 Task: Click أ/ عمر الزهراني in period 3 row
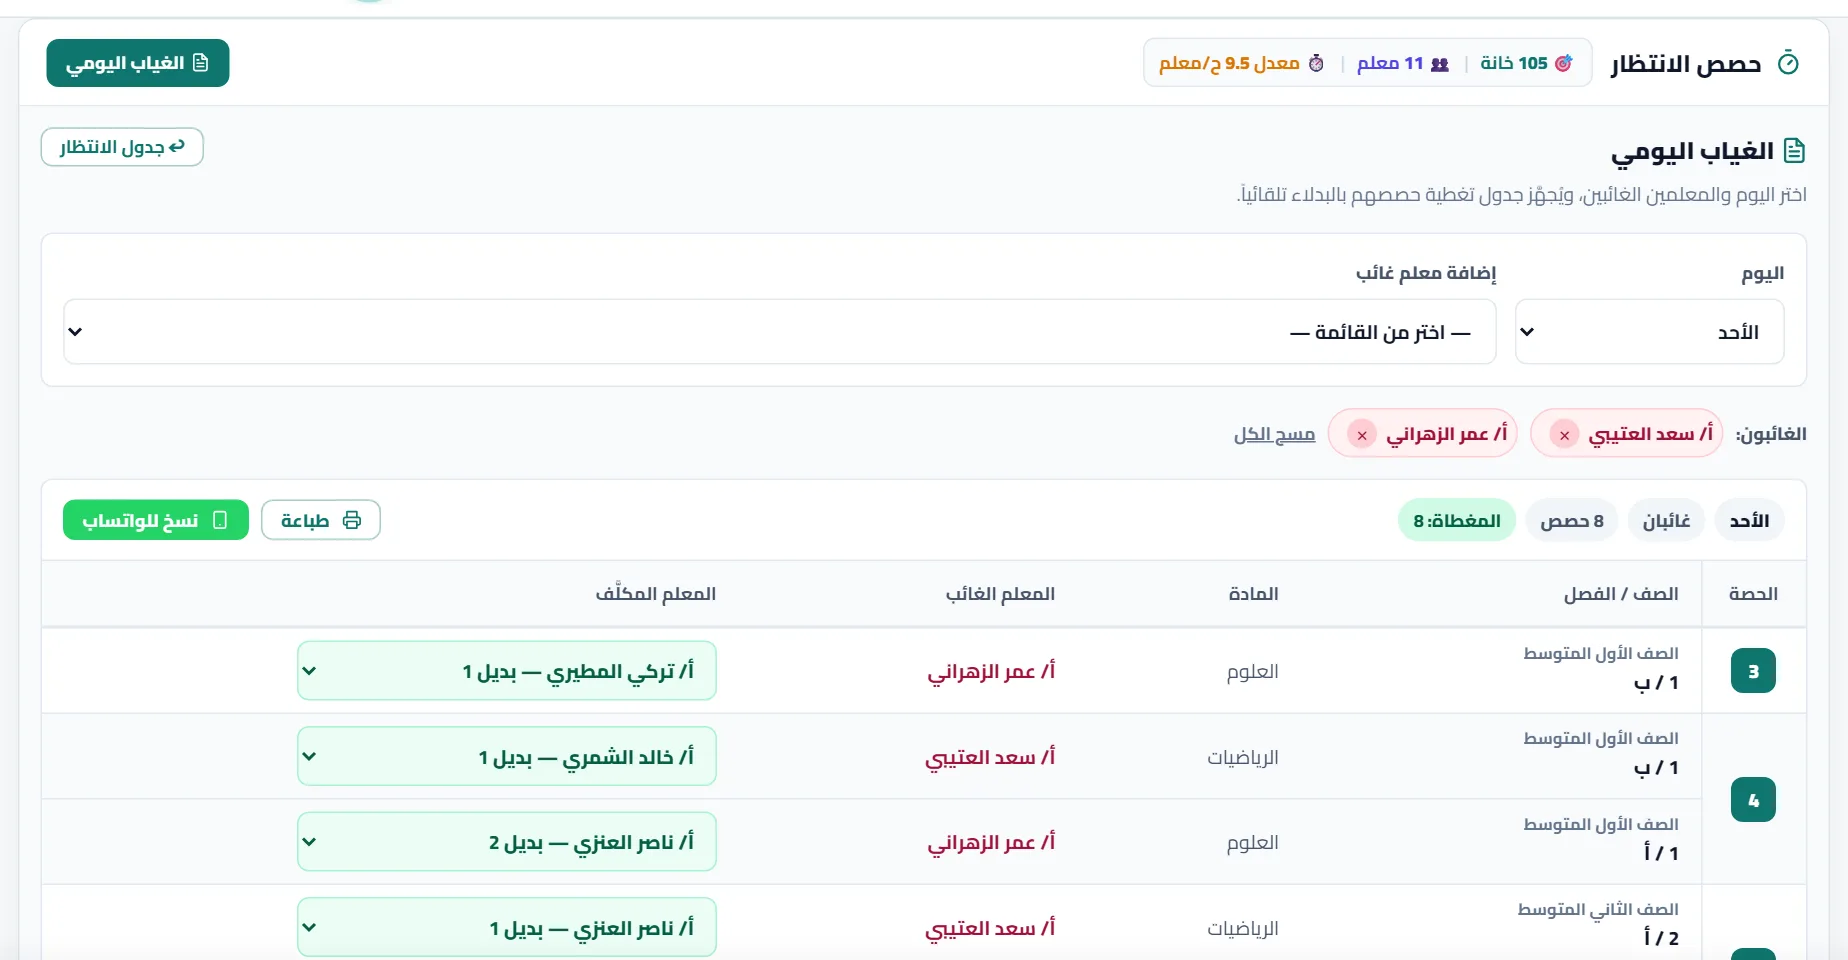coord(991,671)
